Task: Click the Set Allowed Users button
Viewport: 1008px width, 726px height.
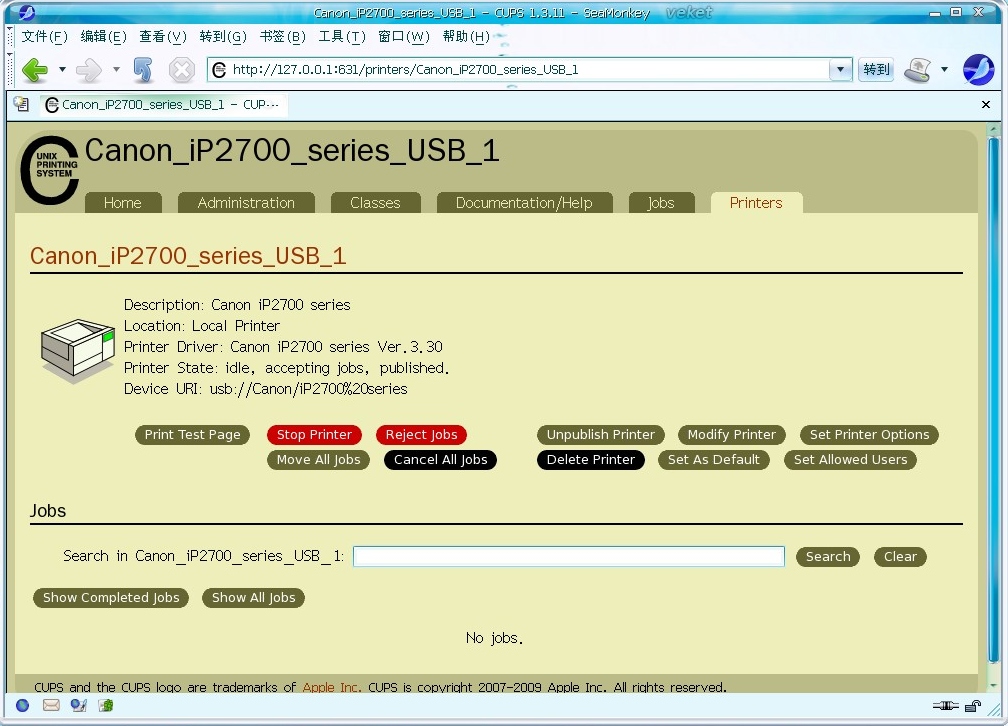Action: [x=850, y=460]
